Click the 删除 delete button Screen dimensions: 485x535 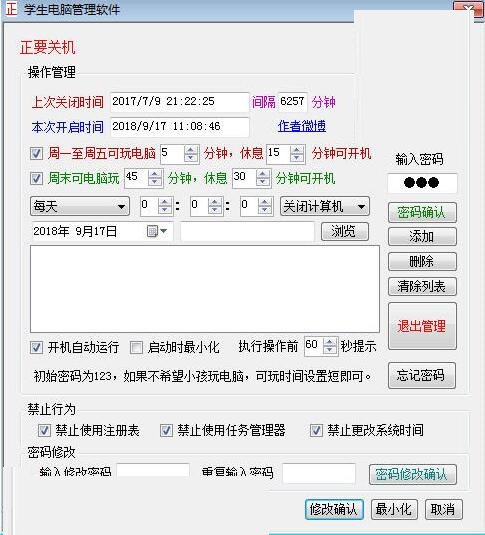[x=422, y=262]
